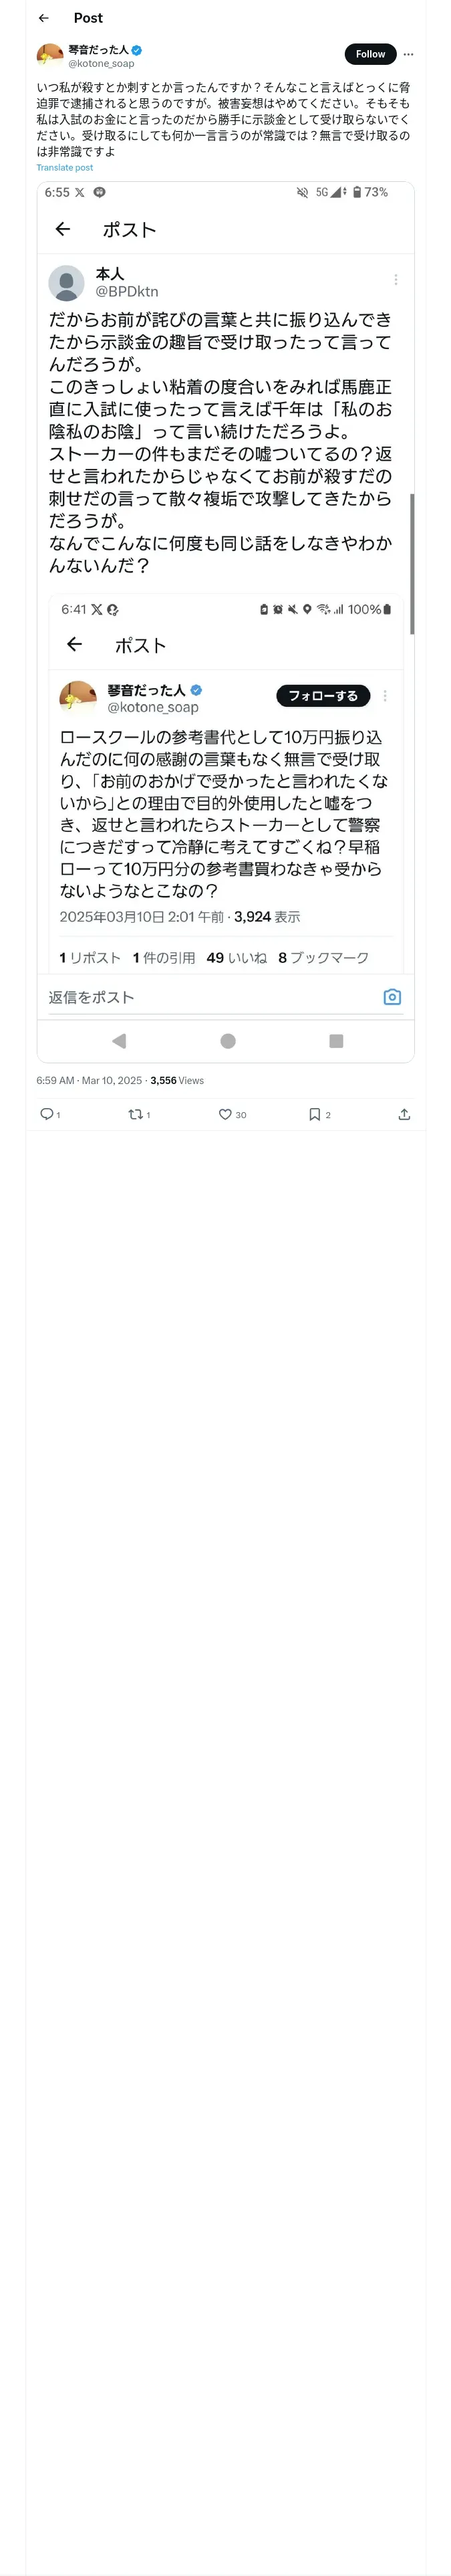Like the post with the heart icon
The height and width of the screenshot is (2576, 451).
(225, 1114)
